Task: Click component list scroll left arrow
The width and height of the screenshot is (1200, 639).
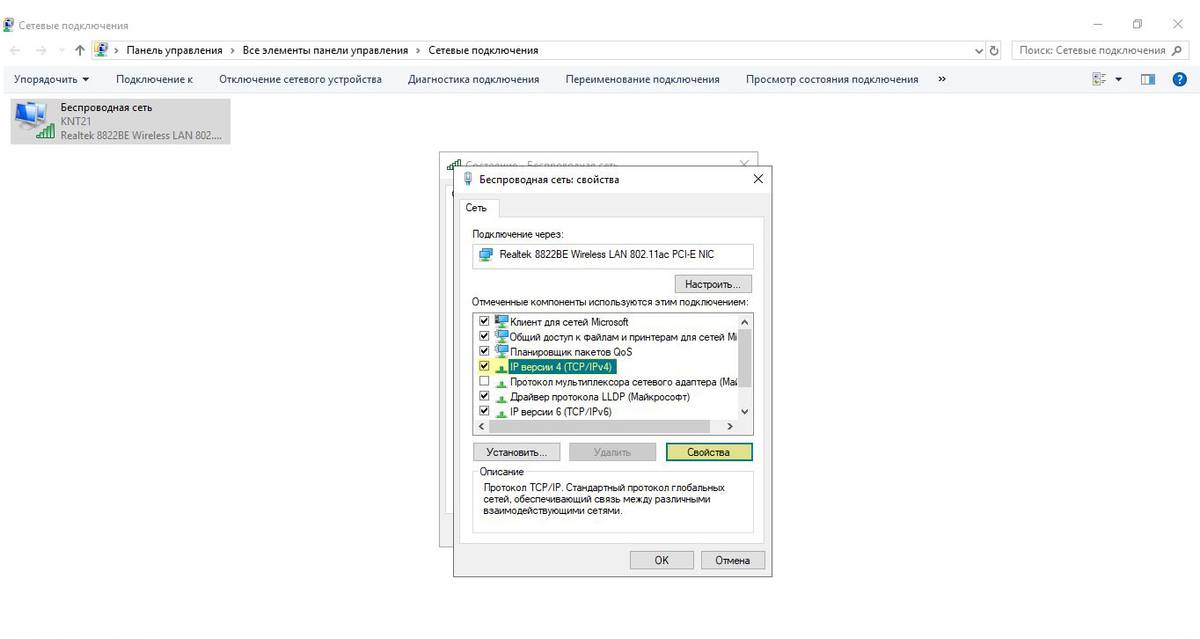Action: coord(482,426)
